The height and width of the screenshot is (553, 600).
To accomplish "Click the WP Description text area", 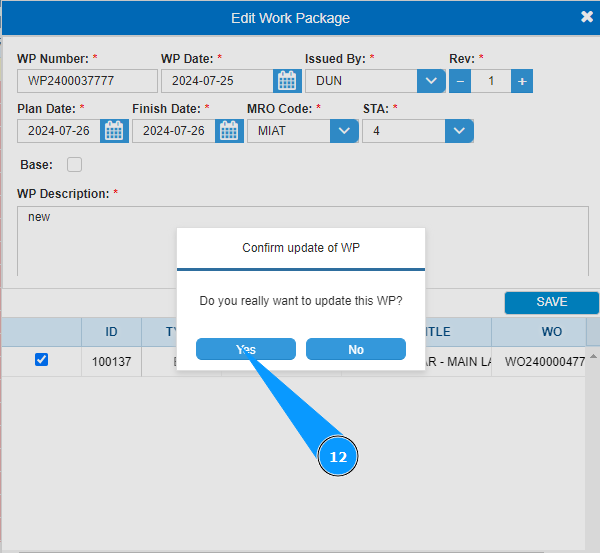I will [x=303, y=241].
